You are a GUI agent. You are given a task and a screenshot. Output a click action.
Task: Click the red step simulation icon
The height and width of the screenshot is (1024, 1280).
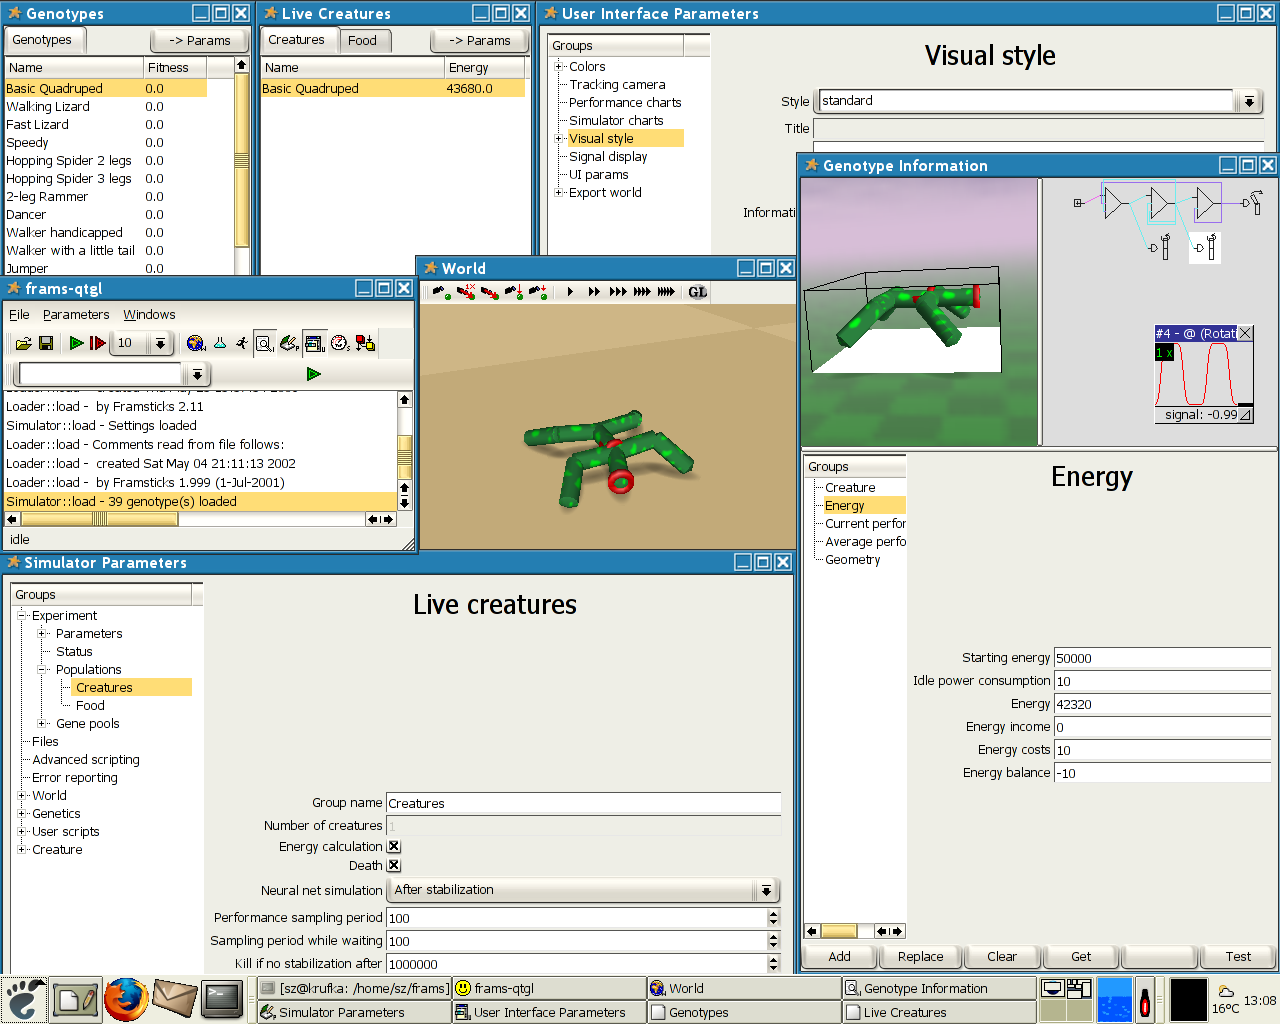(97, 343)
